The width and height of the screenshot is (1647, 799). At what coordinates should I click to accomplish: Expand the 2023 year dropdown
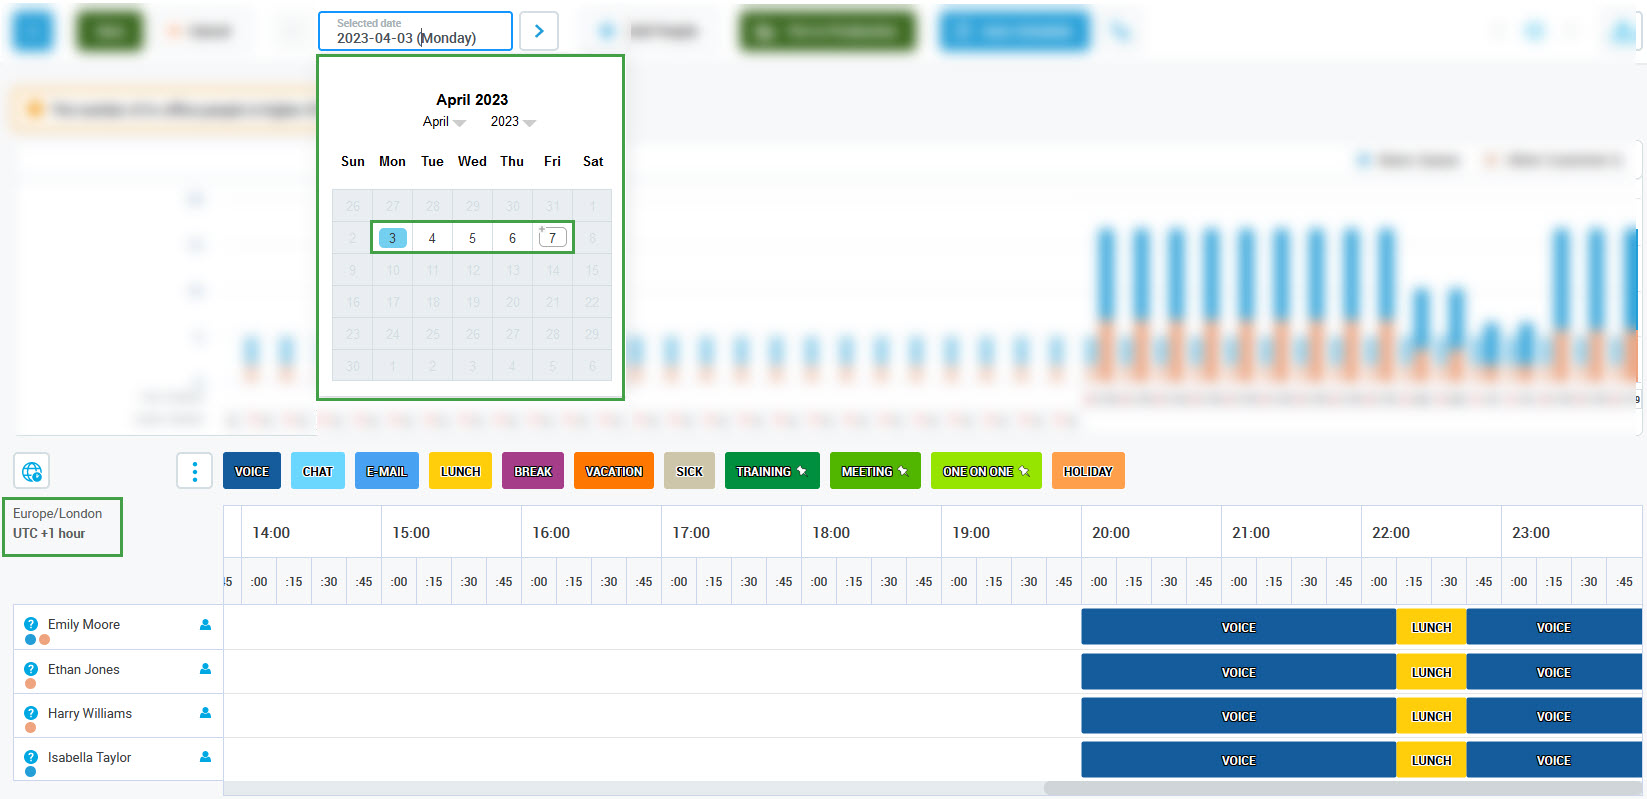coord(513,122)
